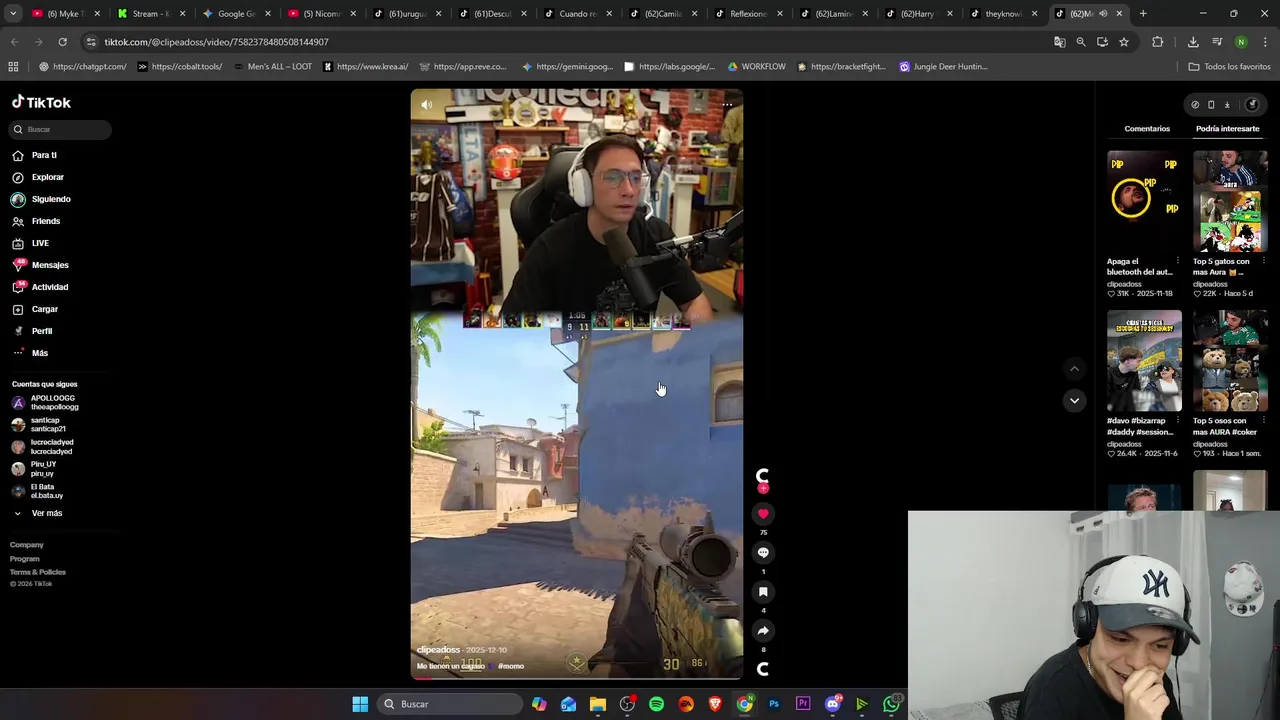Open Spotify from the taskbar
1280x720 pixels.
656,704
